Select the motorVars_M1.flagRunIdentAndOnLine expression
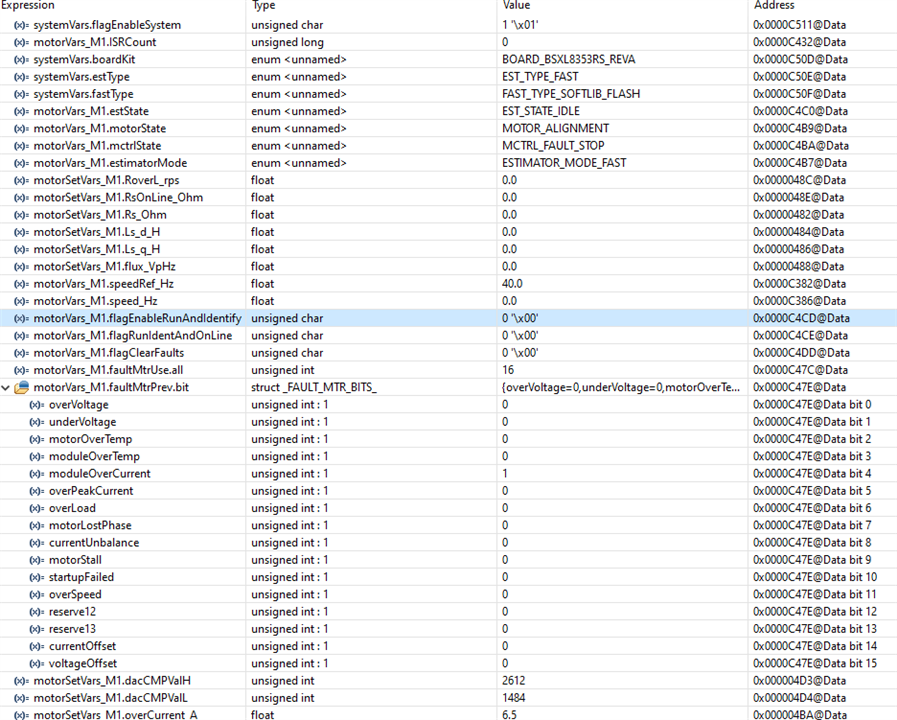897x720 pixels. (x=133, y=336)
